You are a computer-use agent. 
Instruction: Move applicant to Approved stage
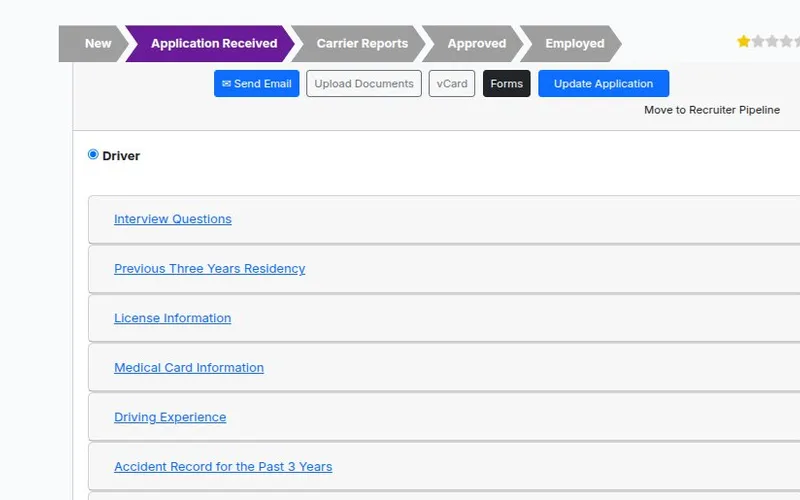[474, 43]
